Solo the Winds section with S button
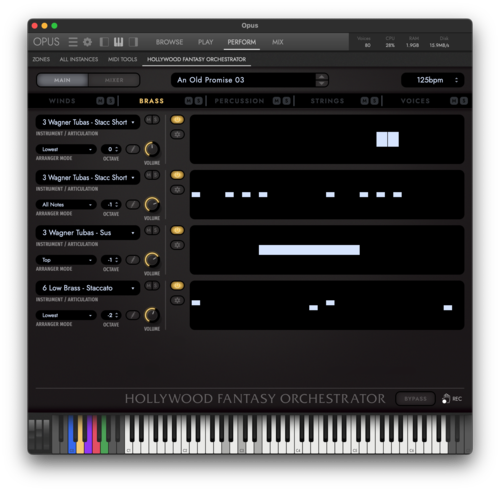 point(110,101)
